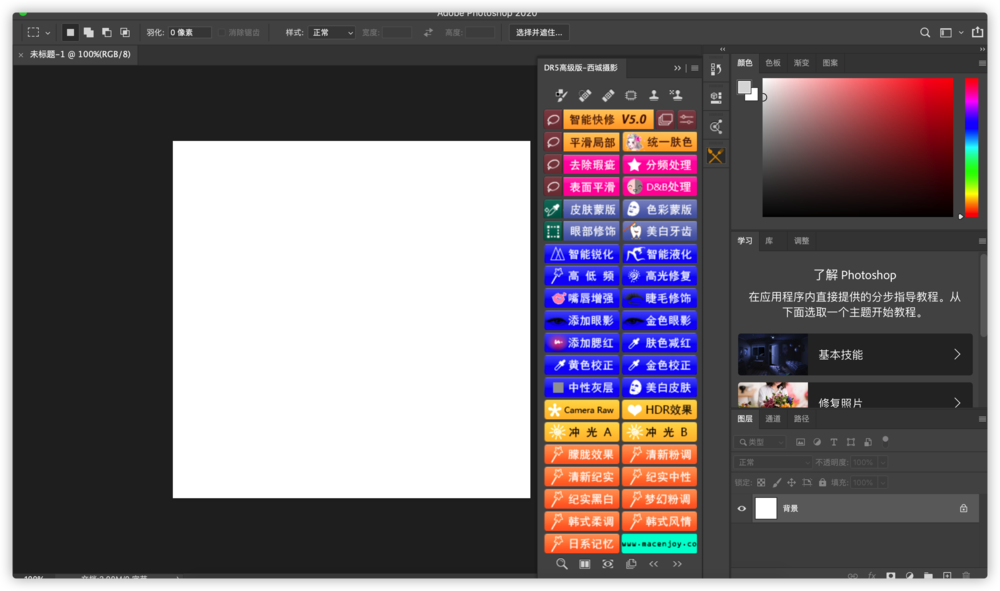The image size is (1000, 591).
Task: Click the eyedropper icon left of 皮肤蒙版
Action: click(x=553, y=209)
